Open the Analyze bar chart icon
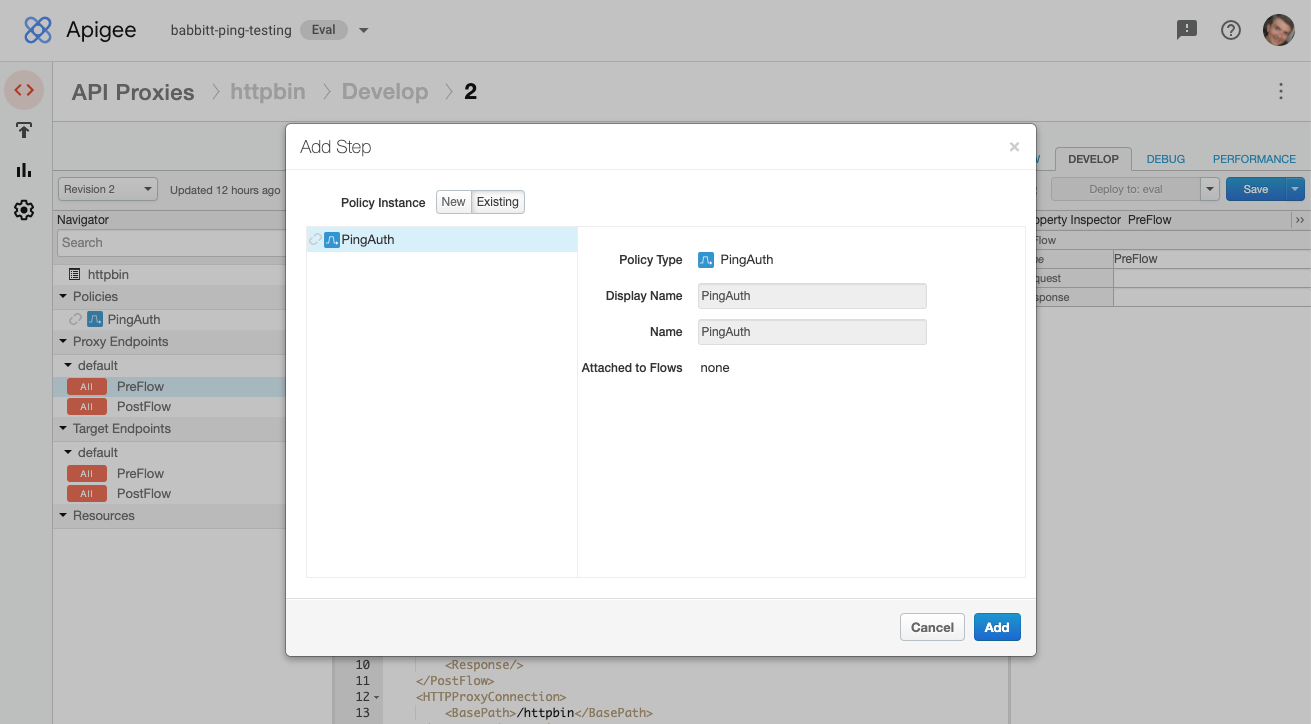 [x=24, y=170]
